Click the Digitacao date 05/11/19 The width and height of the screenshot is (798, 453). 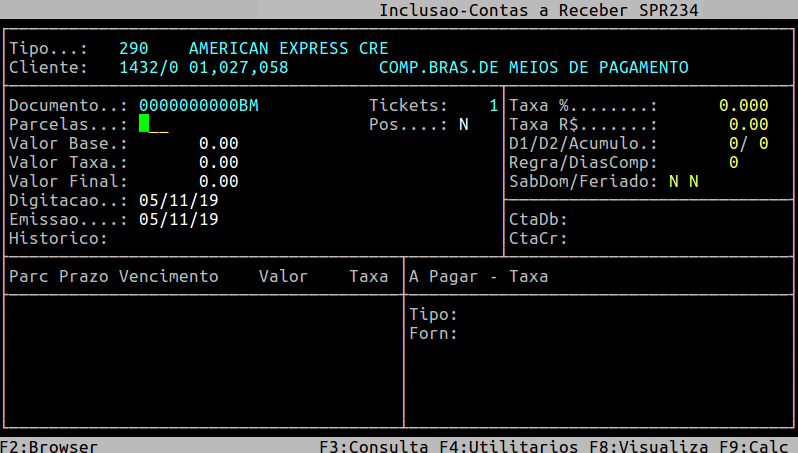click(179, 200)
